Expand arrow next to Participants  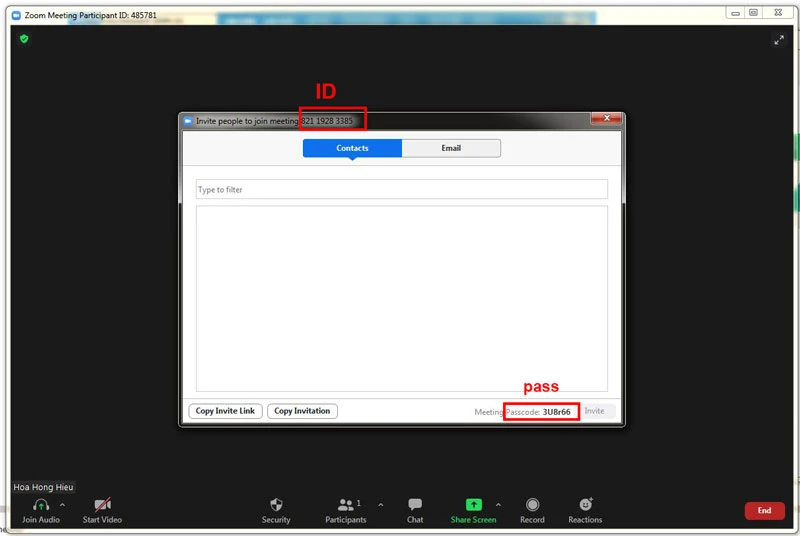tap(381, 505)
